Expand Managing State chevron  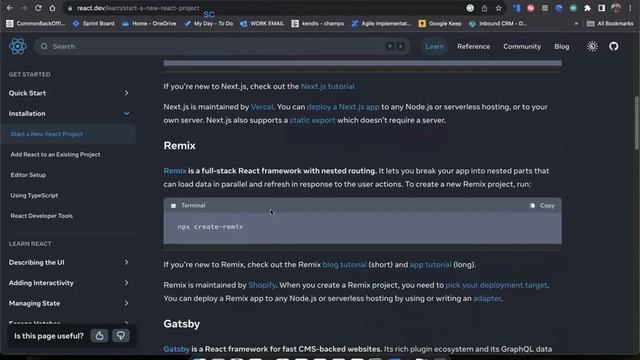(x=126, y=303)
